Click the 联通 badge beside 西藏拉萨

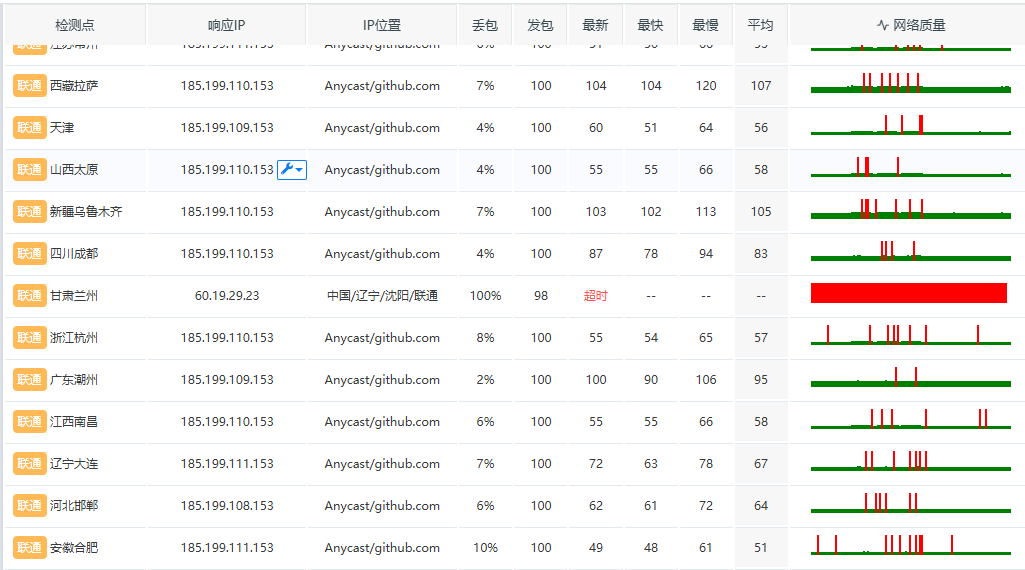[29, 86]
